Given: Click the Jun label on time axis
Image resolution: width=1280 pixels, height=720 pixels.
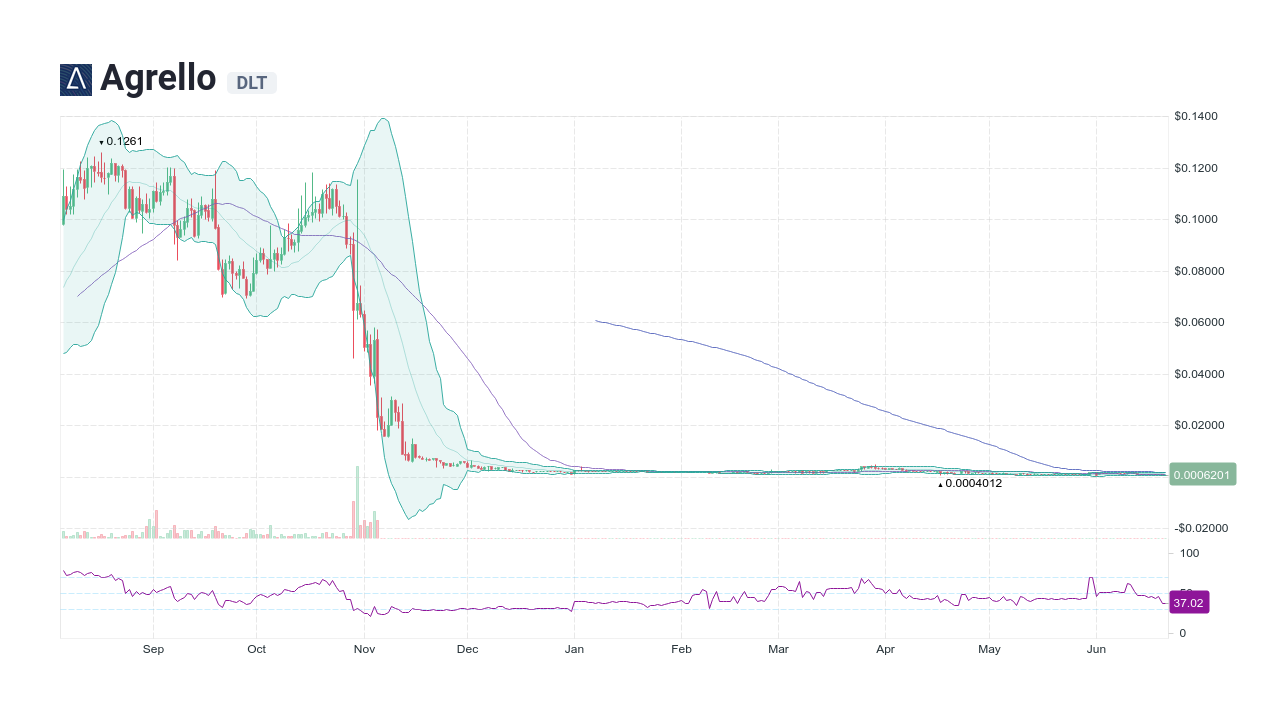Looking at the screenshot, I should [1096, 649].
